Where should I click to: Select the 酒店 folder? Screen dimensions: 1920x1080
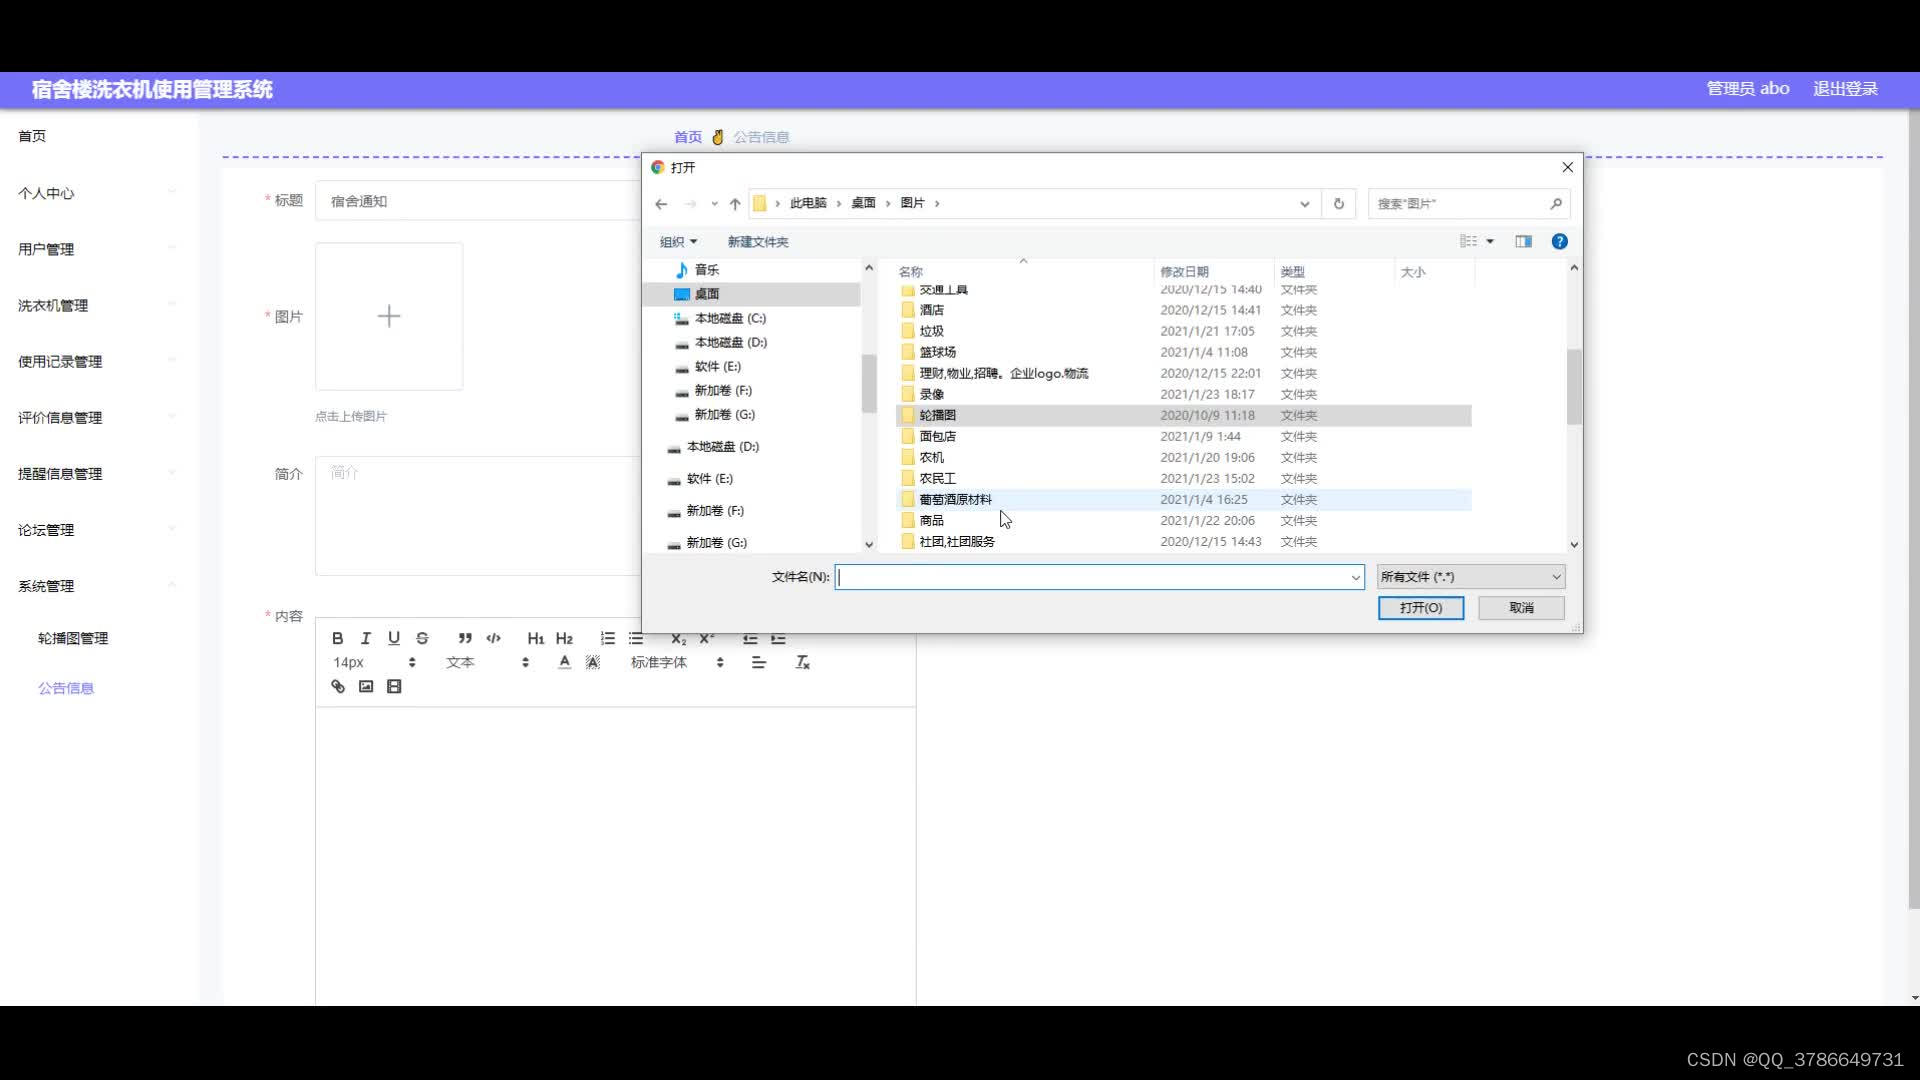point(1183,310)
